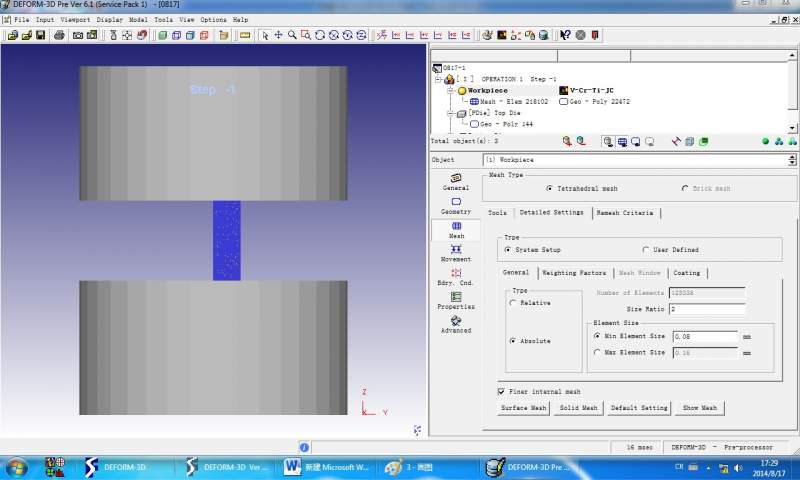Click the Show Mesh button
The height and width of the screenshot is (480, 800).
click(700, 408)
